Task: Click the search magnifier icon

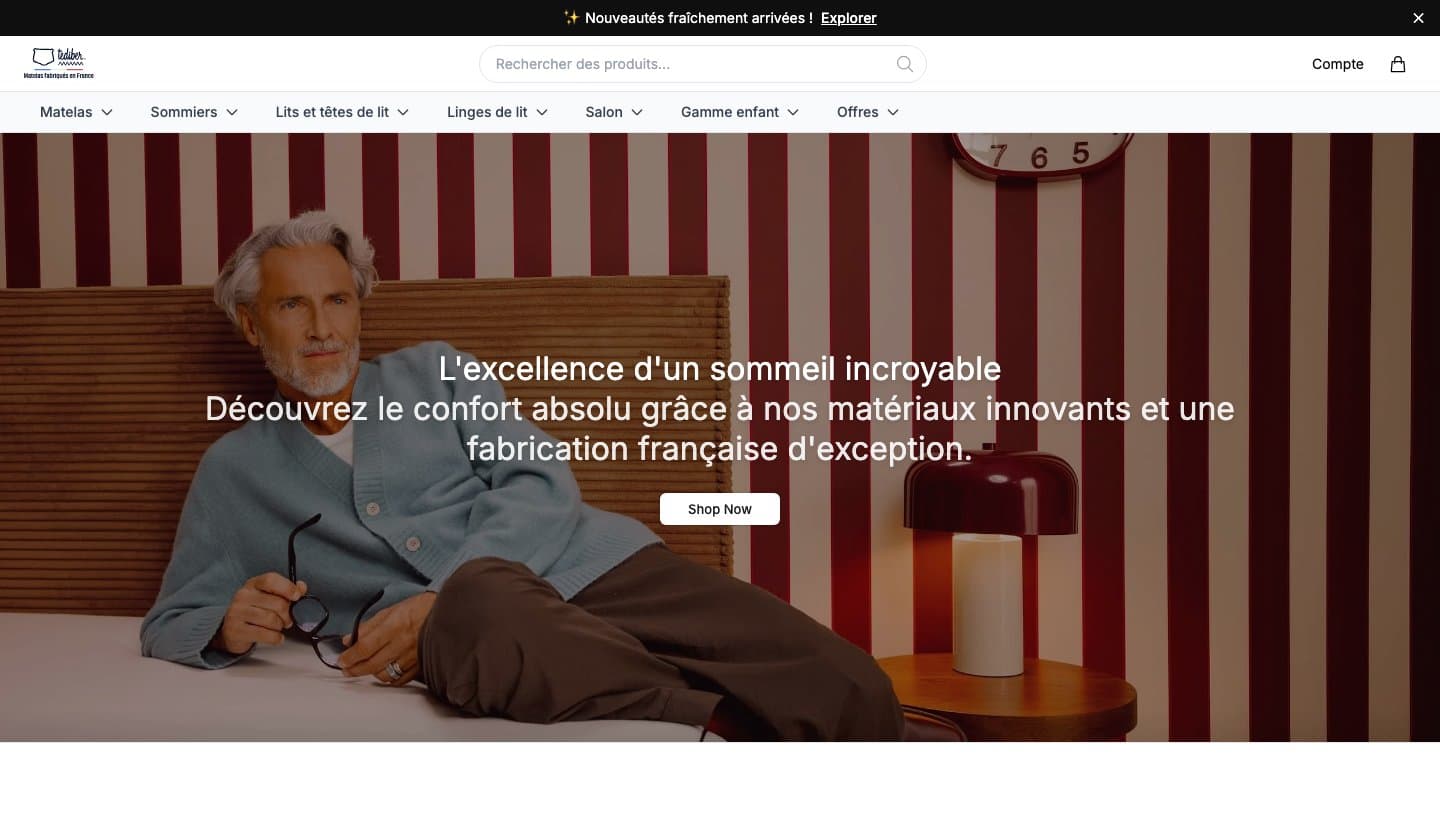Action: (x=905, y=64)
